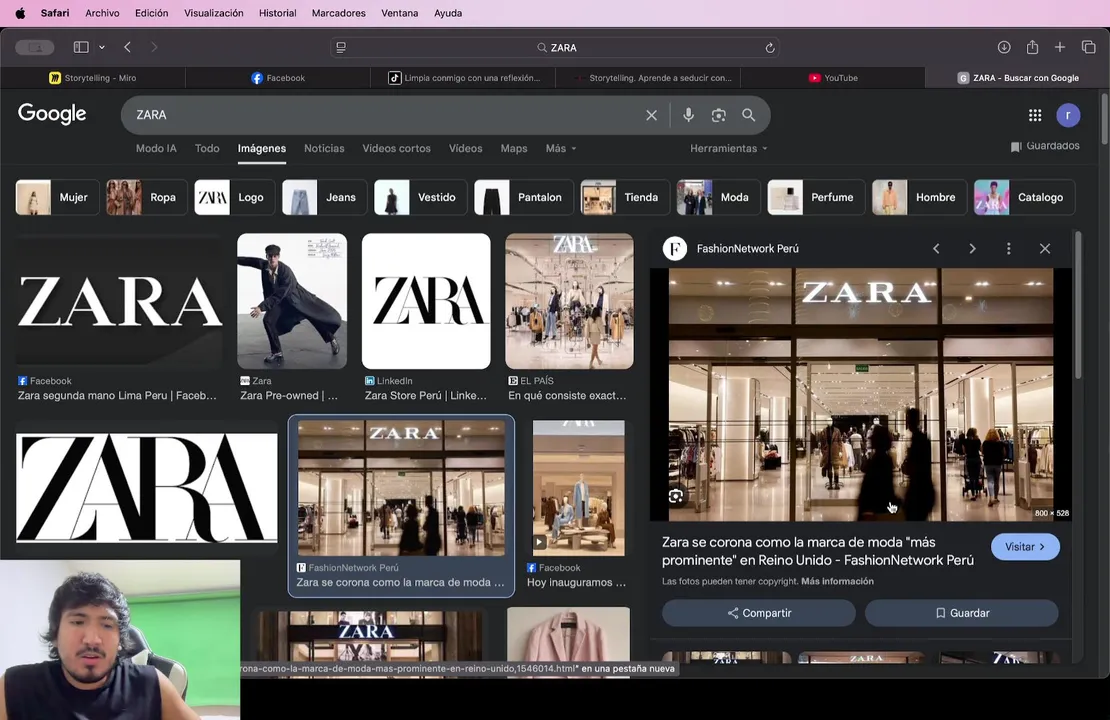Show previous image in preview panel
The width and height of the screenshot is (1110, 720).
pos(936,248)
